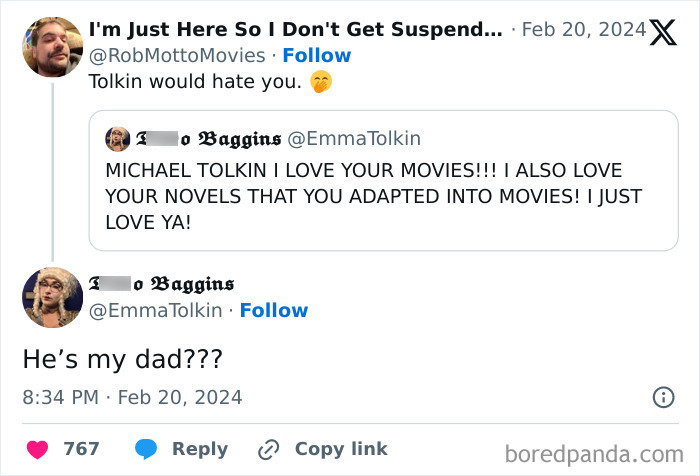This screenshot has width=700, height=476.
Task: Click the X logo icon
Action: click(x=663, y=33)
